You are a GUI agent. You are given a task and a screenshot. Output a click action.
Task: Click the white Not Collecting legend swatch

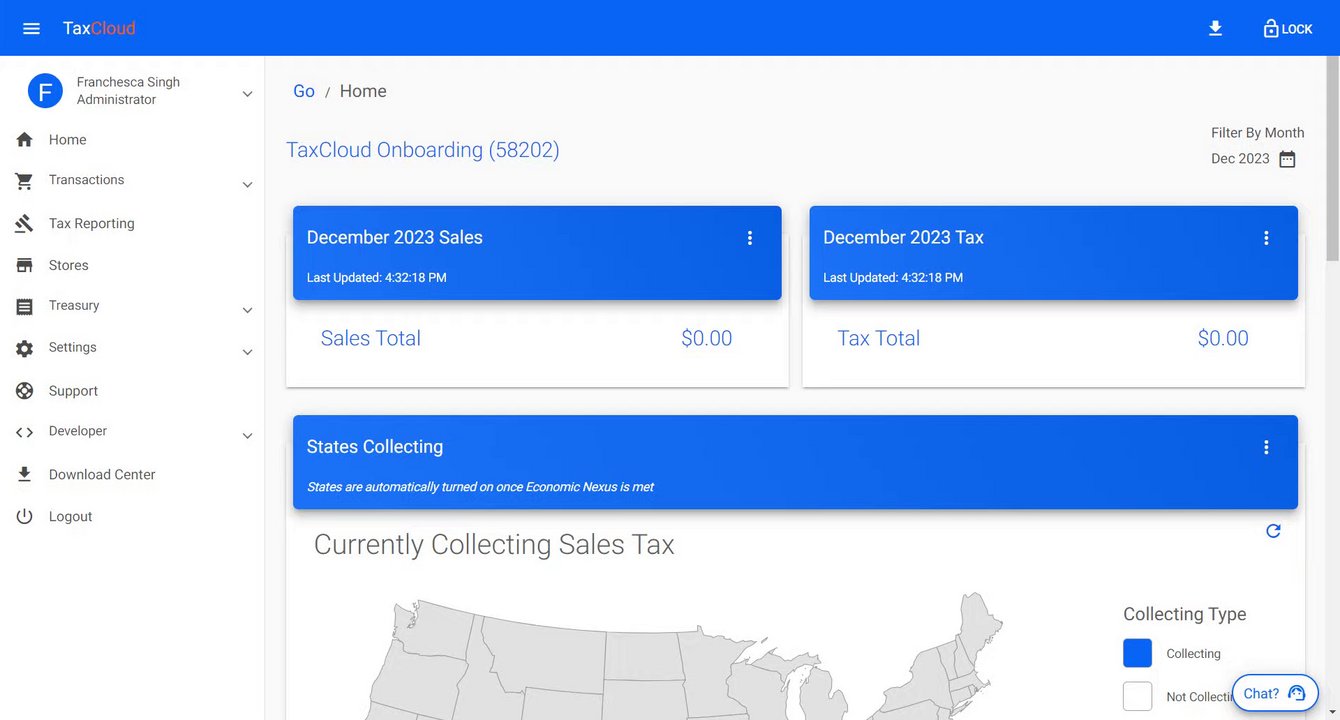click(x=1137, y=696)
